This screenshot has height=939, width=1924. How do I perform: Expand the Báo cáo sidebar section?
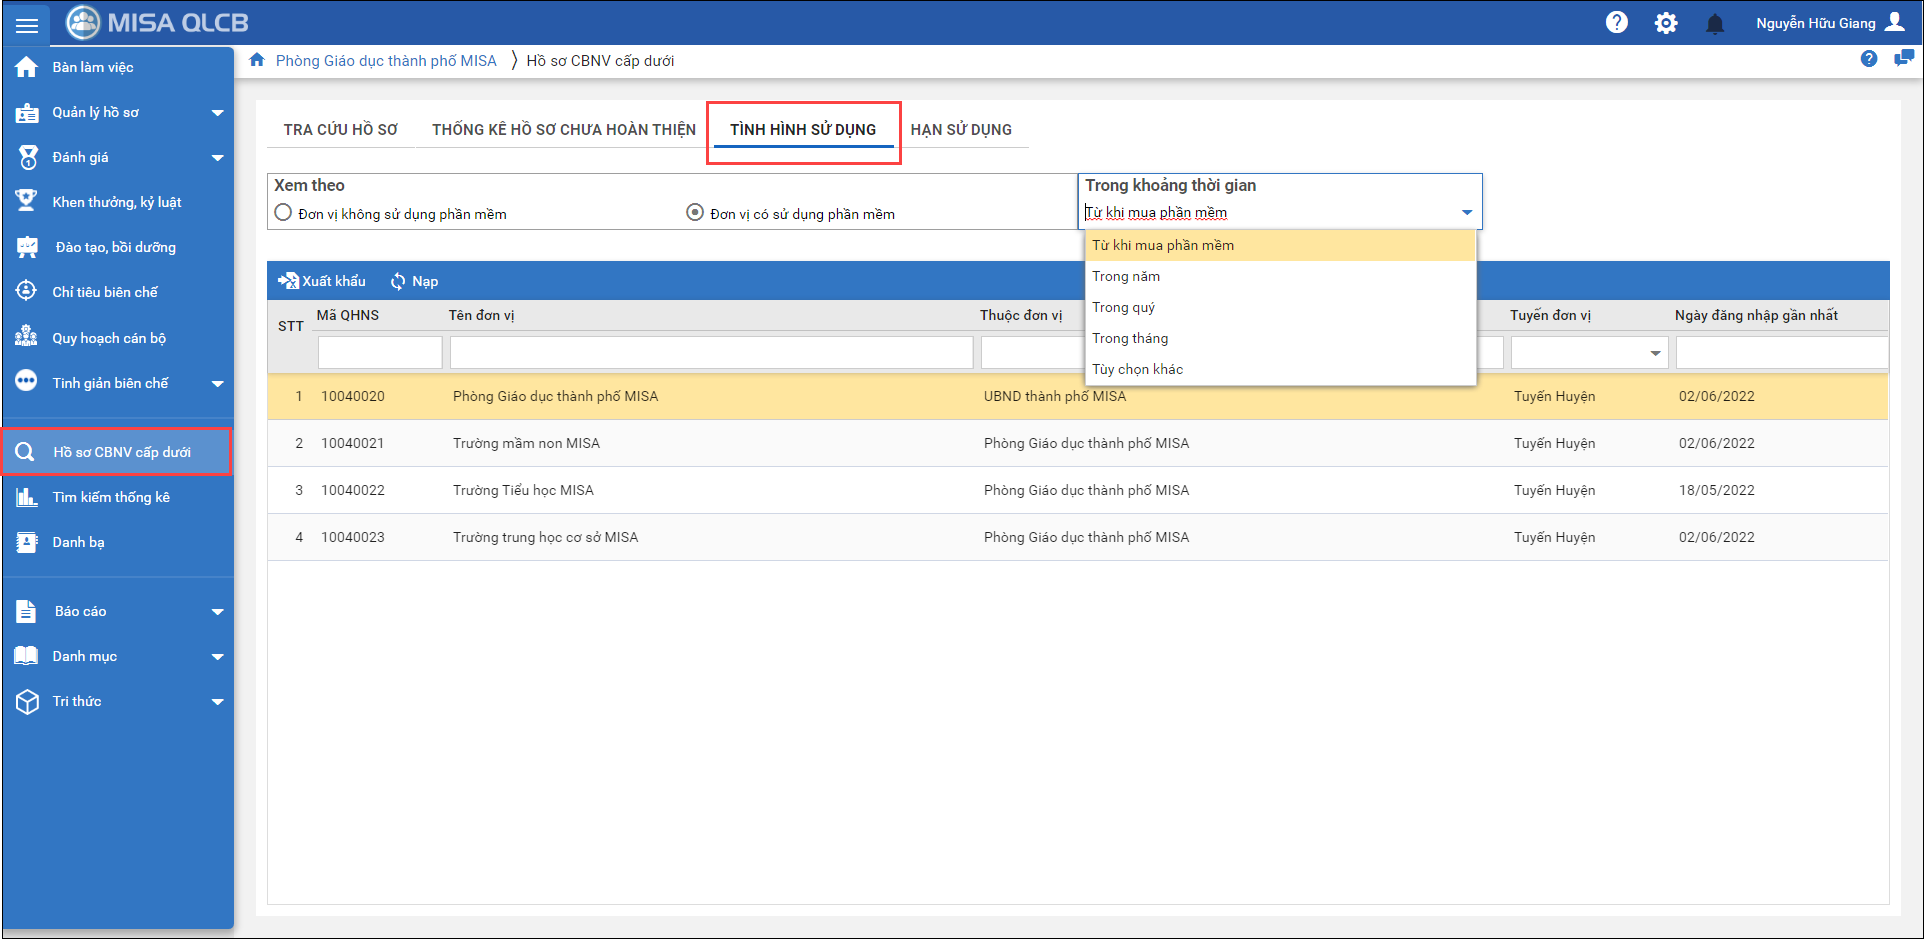(217, 612)
